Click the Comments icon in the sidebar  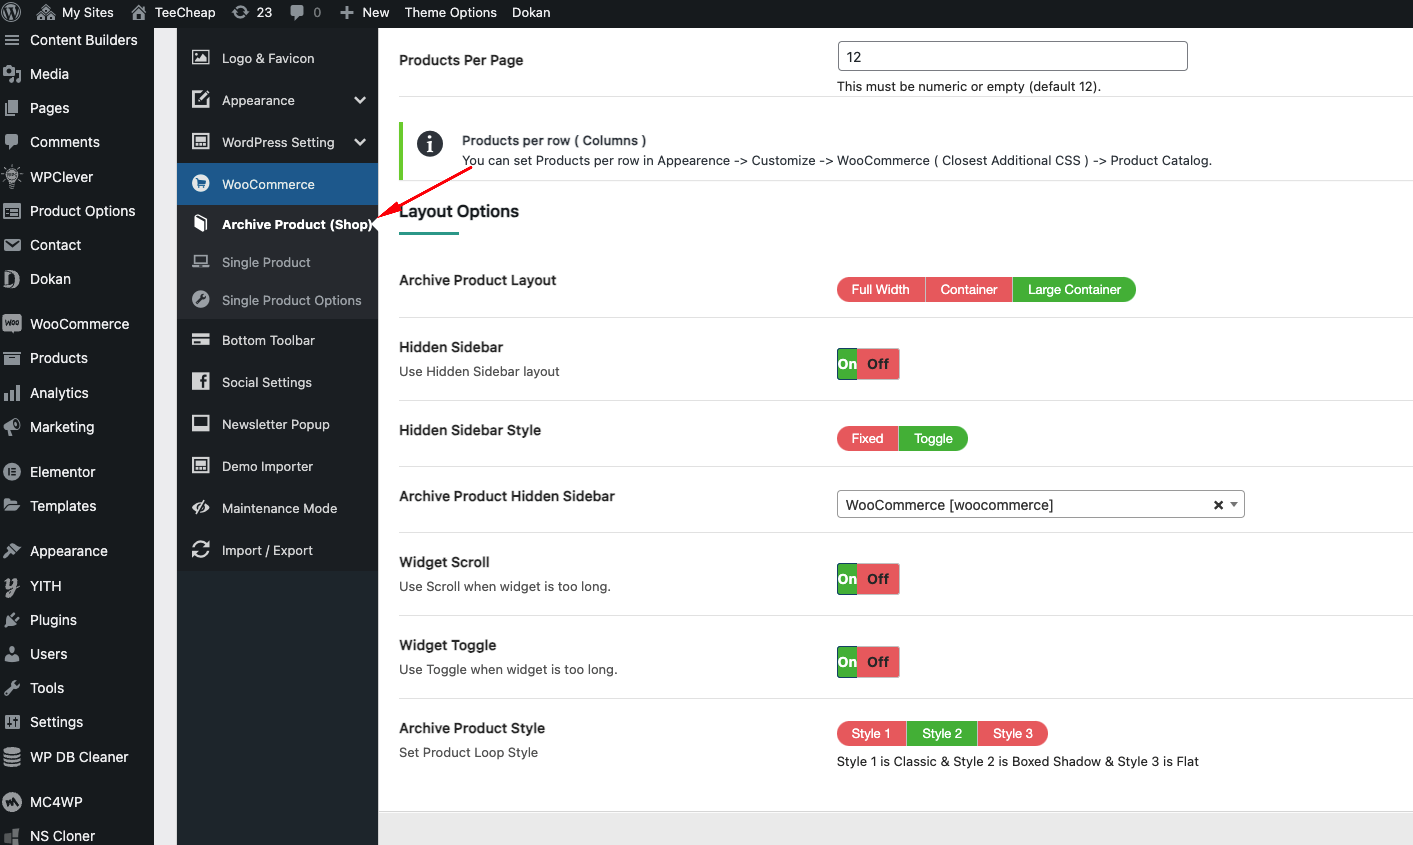pyautogui.click(x=12, y=142)
